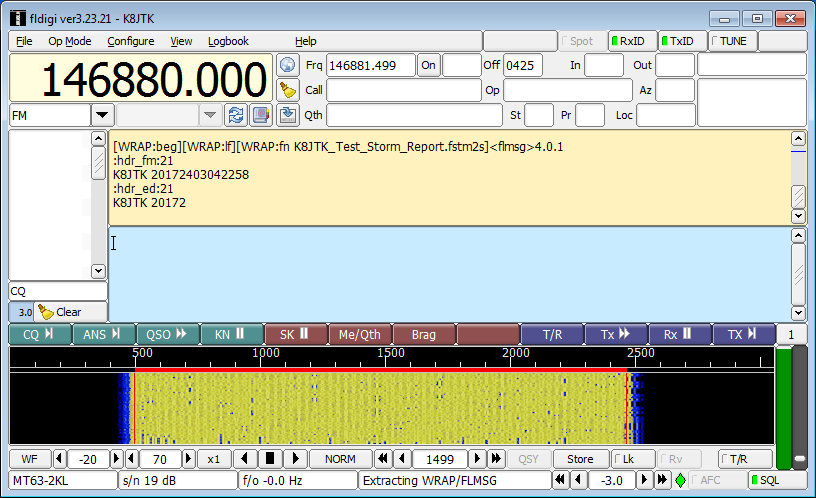Toggle the SQL squelch button
816x498 pixels.
click(x=777, y=480)
